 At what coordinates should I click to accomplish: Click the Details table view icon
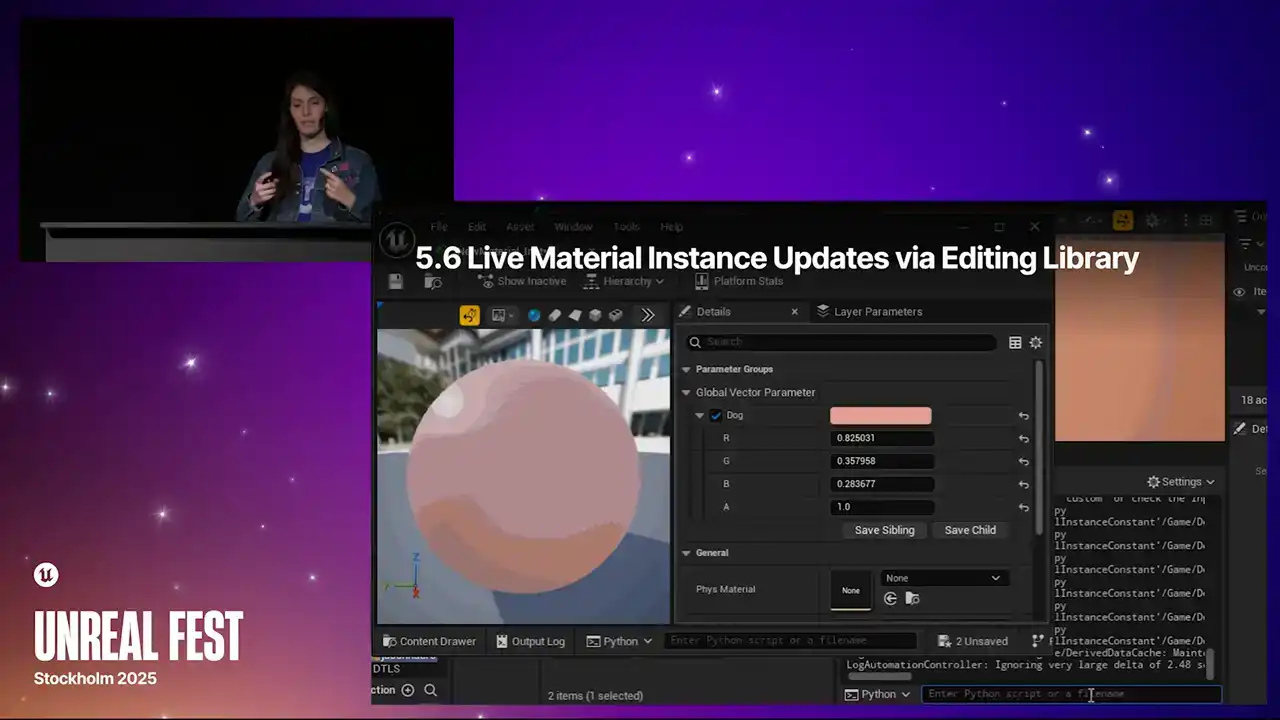(1015, 342)
